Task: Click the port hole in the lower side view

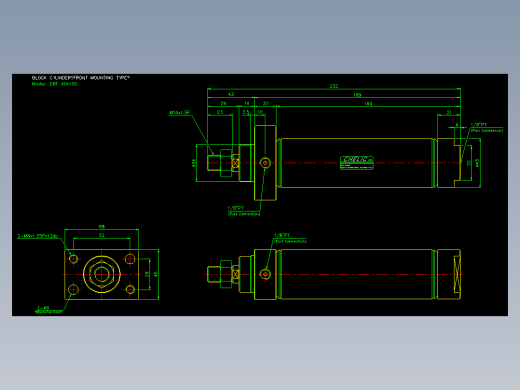Action: point(265,274)
